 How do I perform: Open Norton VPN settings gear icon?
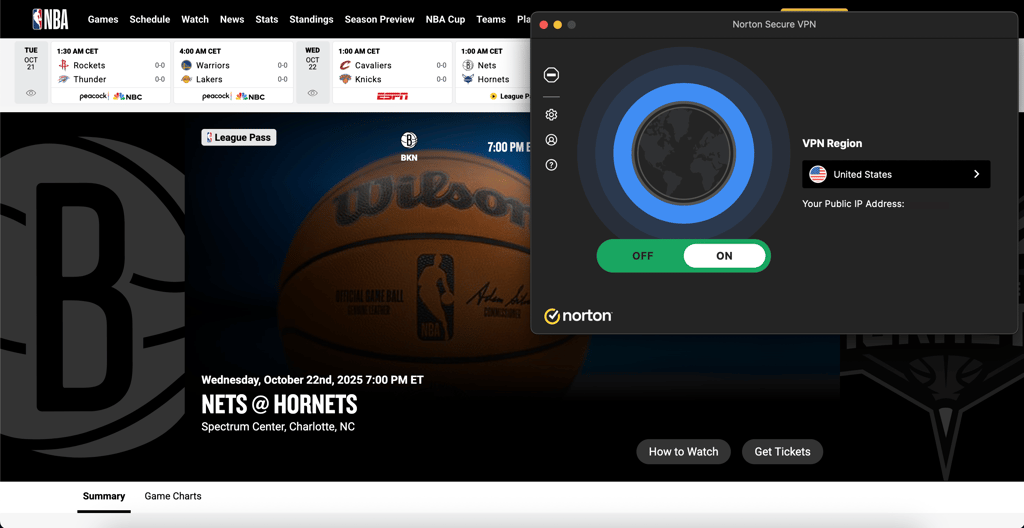pos(551,115)
